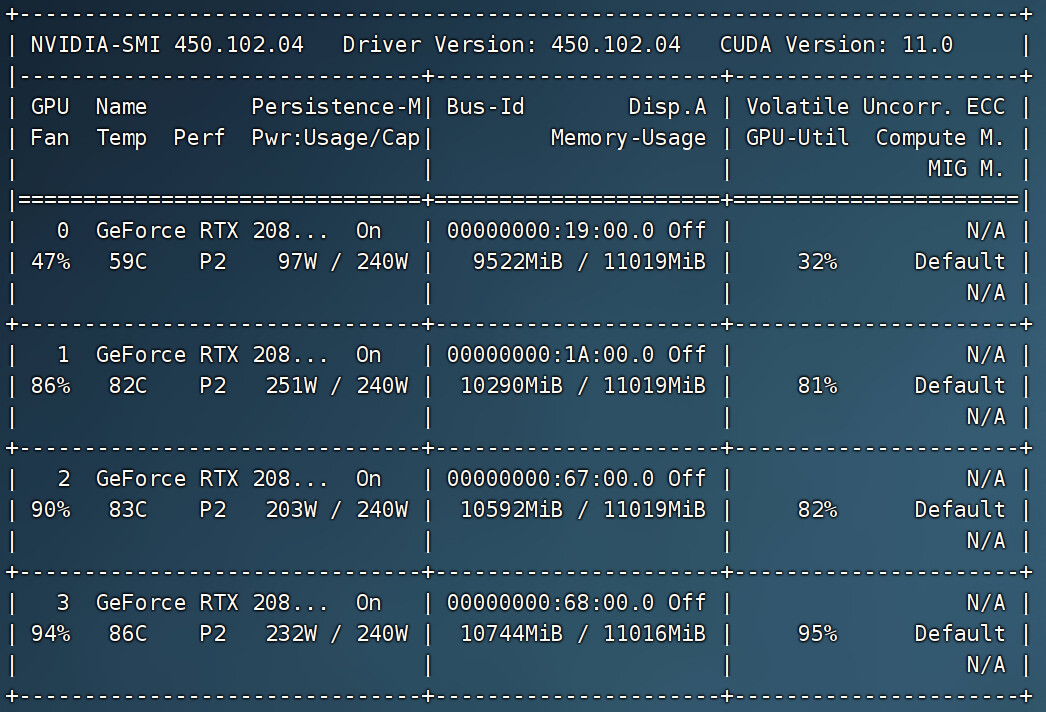Click the 86C temperature reading
The height and width of the screenshot is (712, 1046).
click(x=128, y=634)
